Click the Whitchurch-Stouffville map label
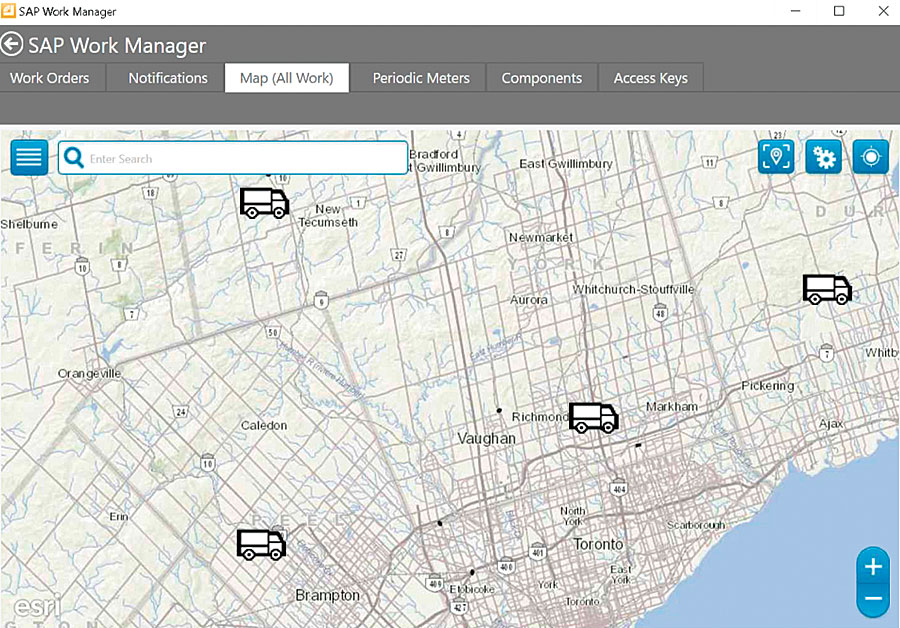 click(x=633, y=289)
